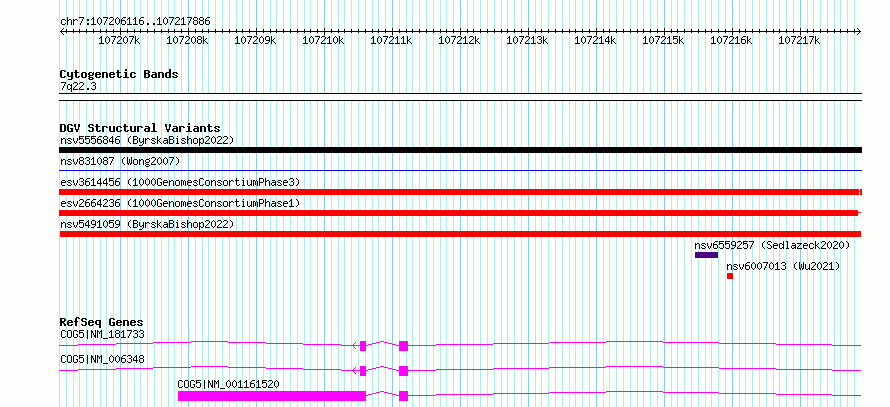The height and width of the screenshot is (407, 890).
Task: Select the 107207k ruler position
Action: pos(120,40)
